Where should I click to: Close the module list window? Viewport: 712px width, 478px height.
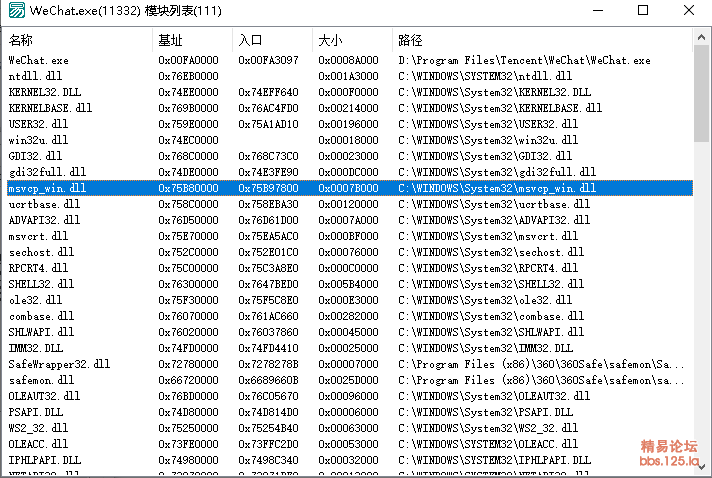tap(688, 10)
